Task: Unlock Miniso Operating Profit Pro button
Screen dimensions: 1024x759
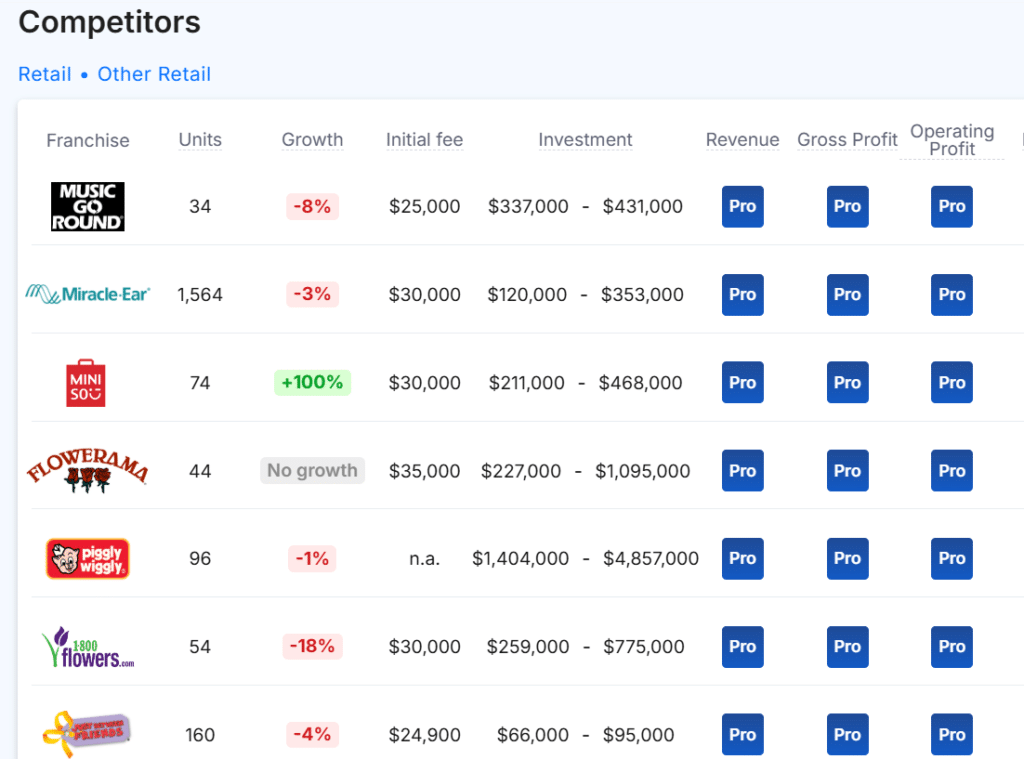Action: click(952, 382)
